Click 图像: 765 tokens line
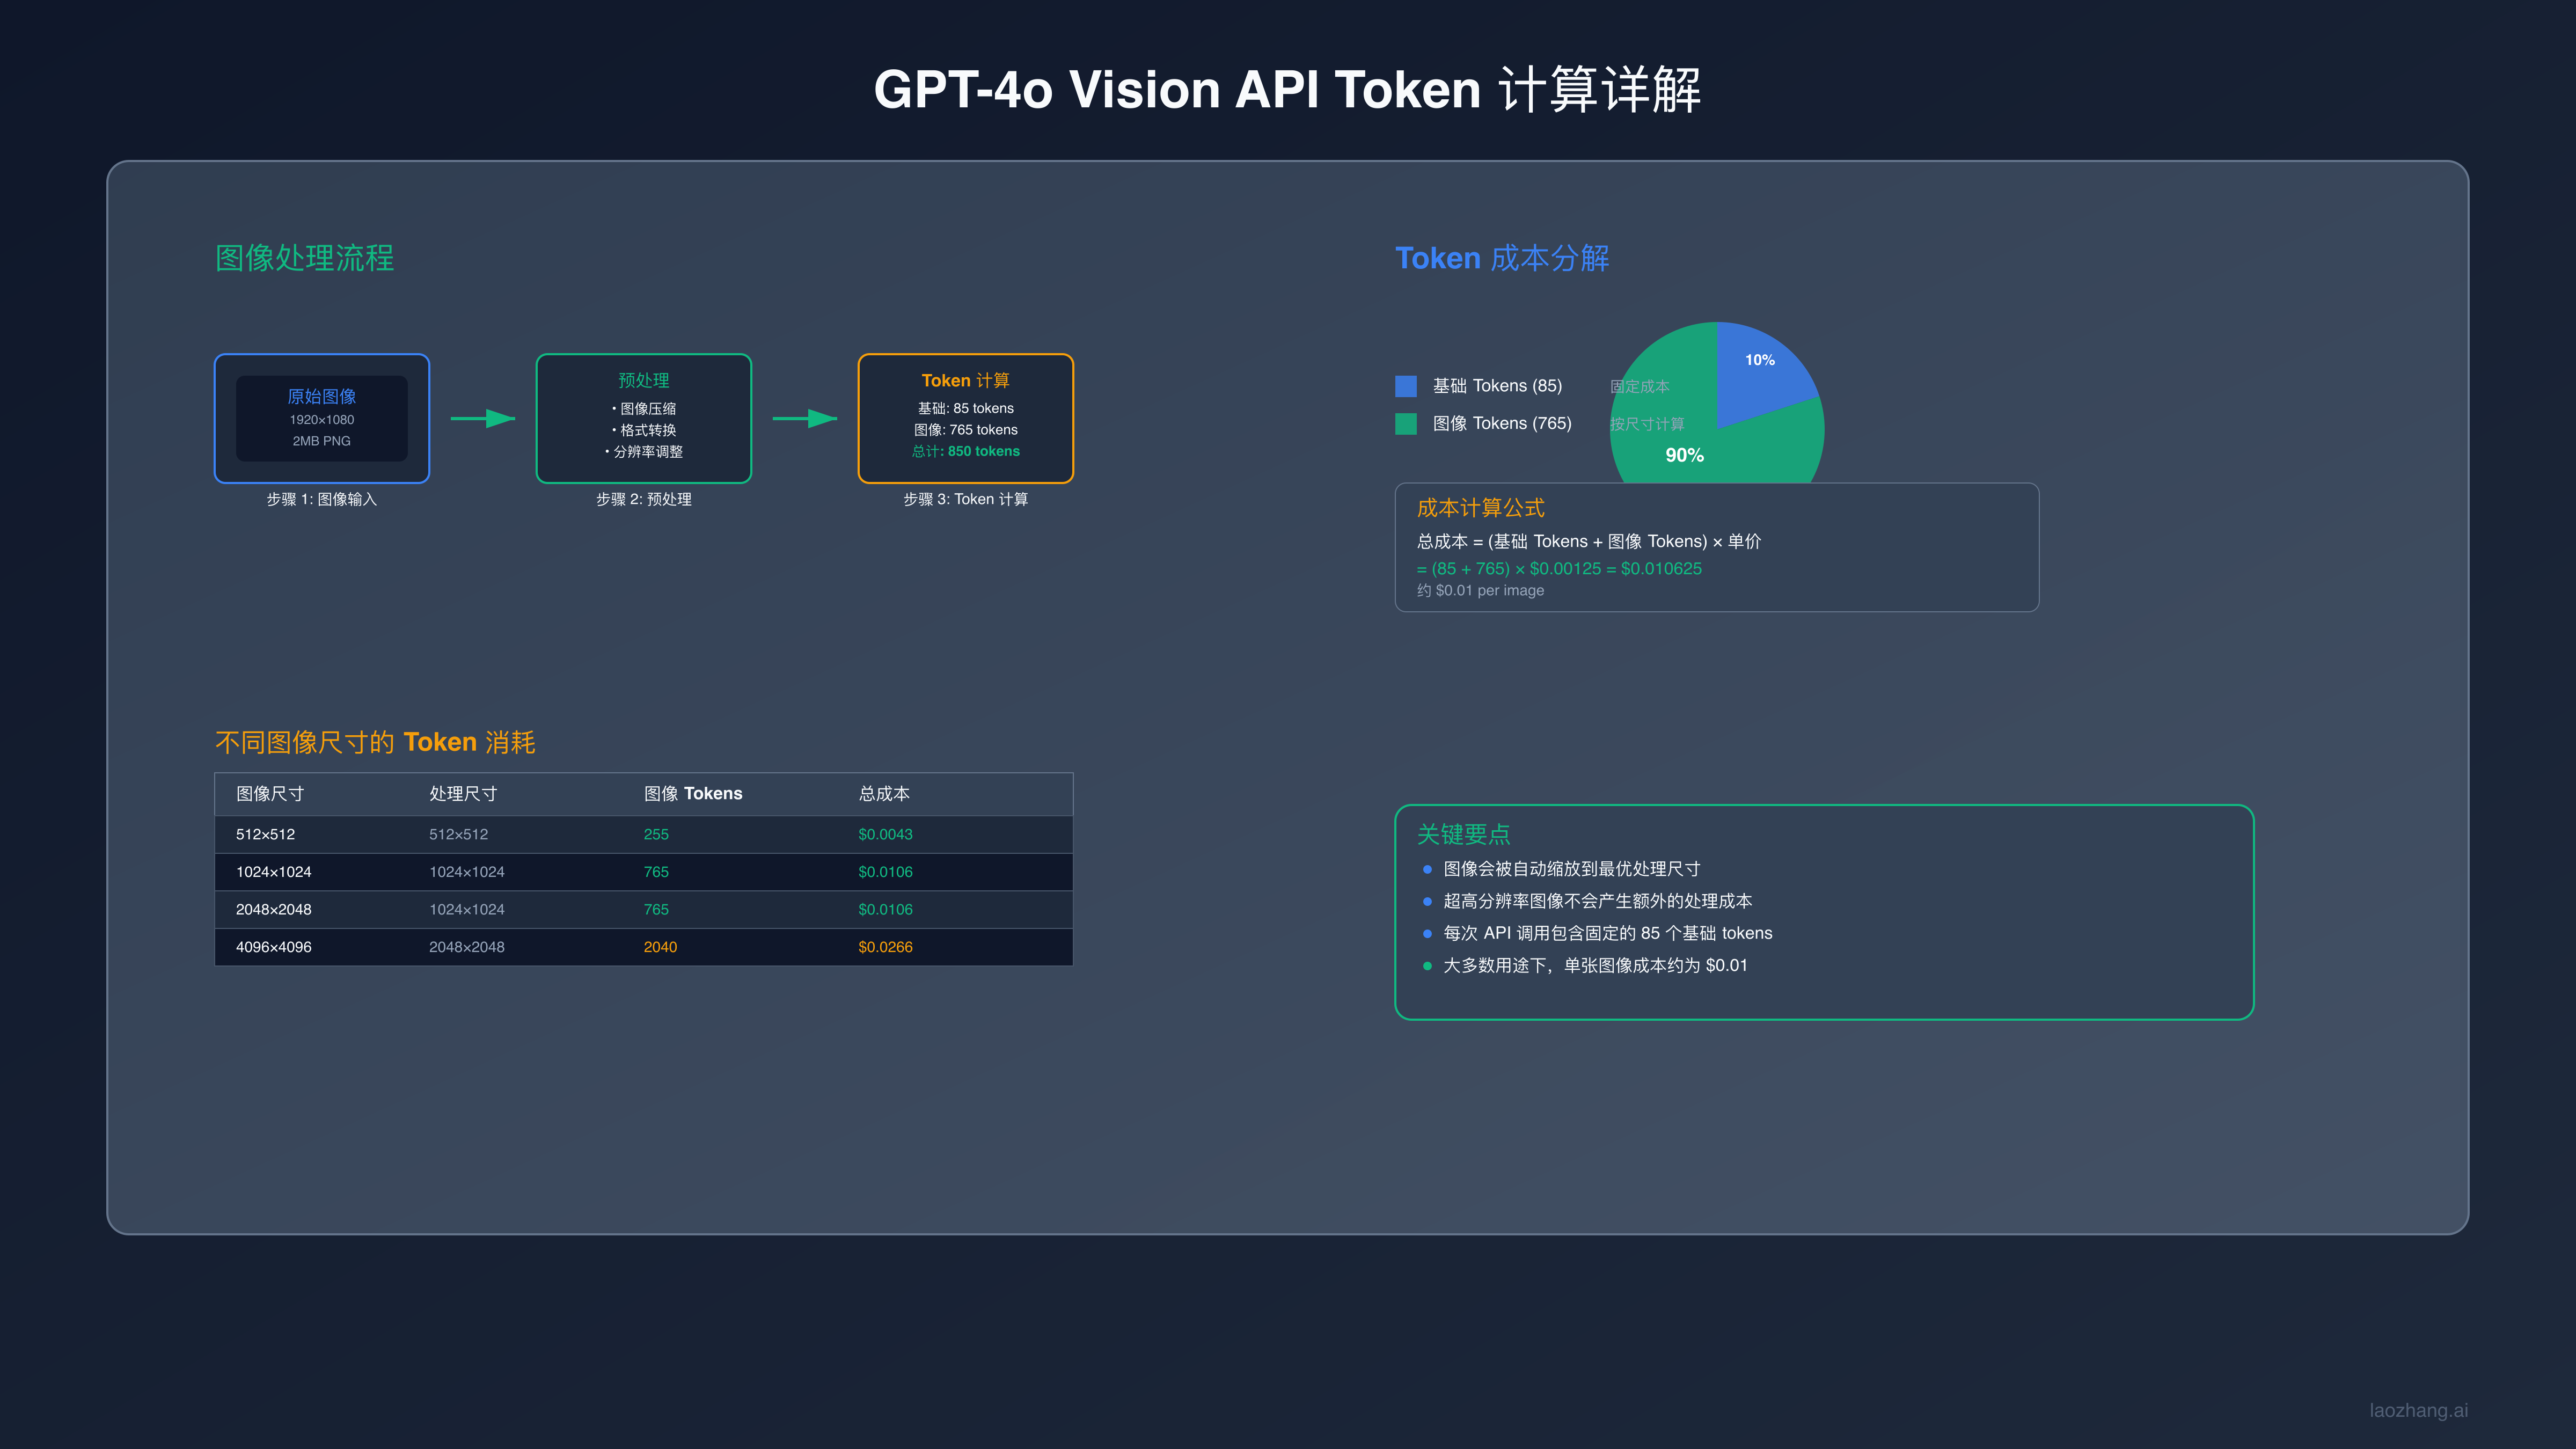The height and width of the screenshot is (1449, 2576). click(965, 430)
